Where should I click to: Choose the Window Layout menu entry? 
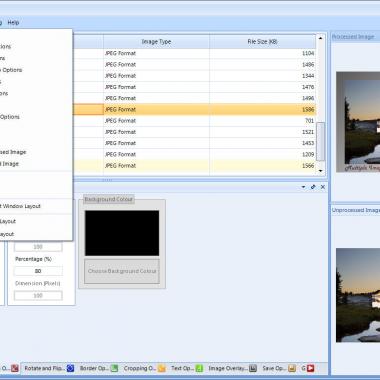(20, 206)
